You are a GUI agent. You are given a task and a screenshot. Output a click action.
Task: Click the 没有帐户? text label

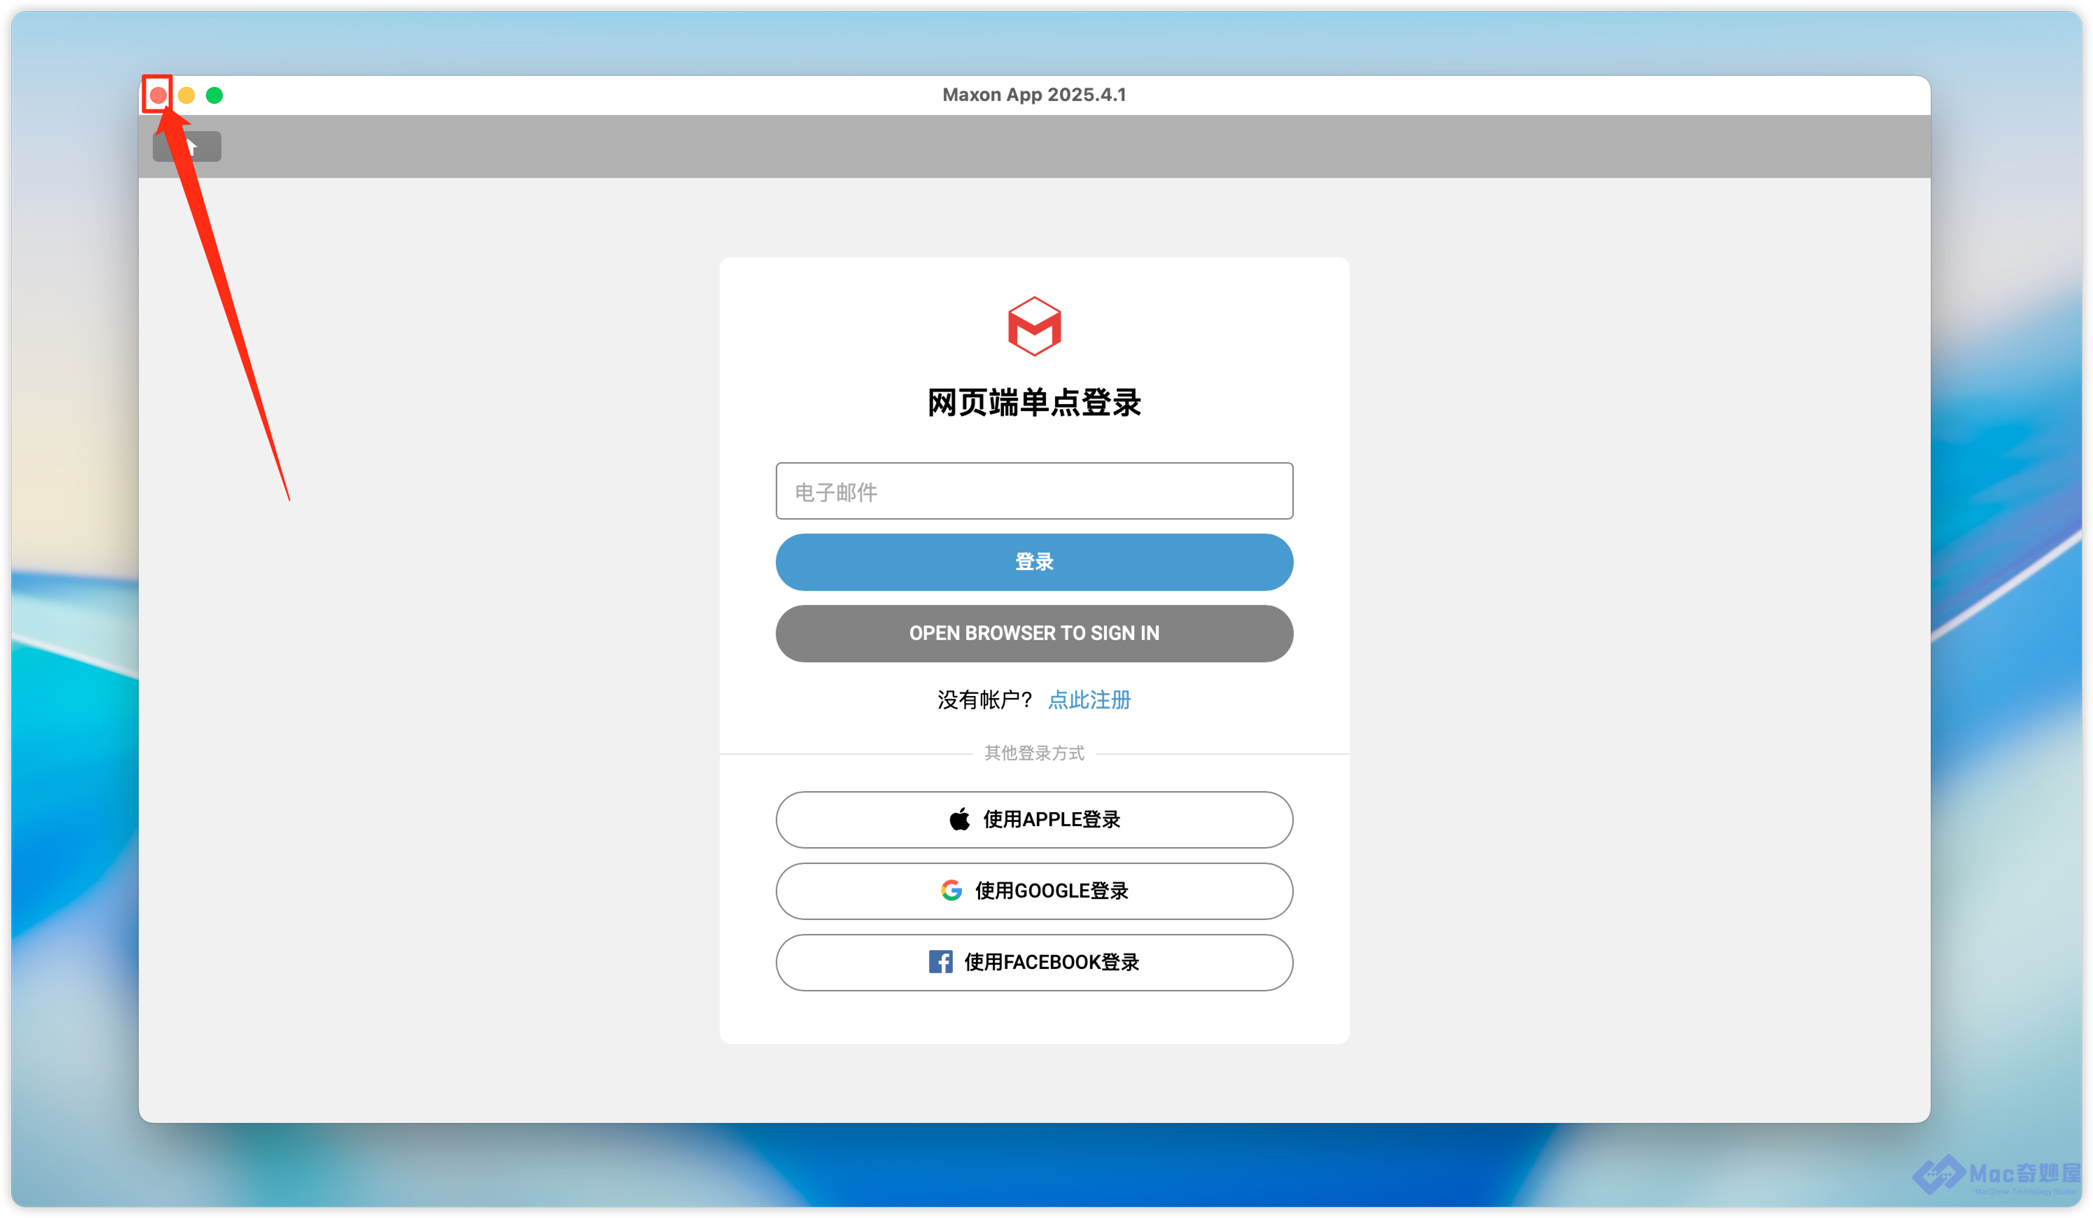[x=984, y=700]
